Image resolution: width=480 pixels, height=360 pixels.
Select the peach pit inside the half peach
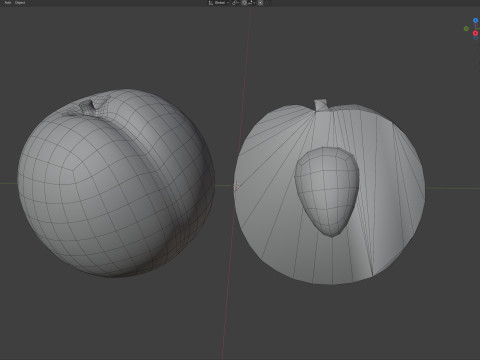click(x=327, y=192)
